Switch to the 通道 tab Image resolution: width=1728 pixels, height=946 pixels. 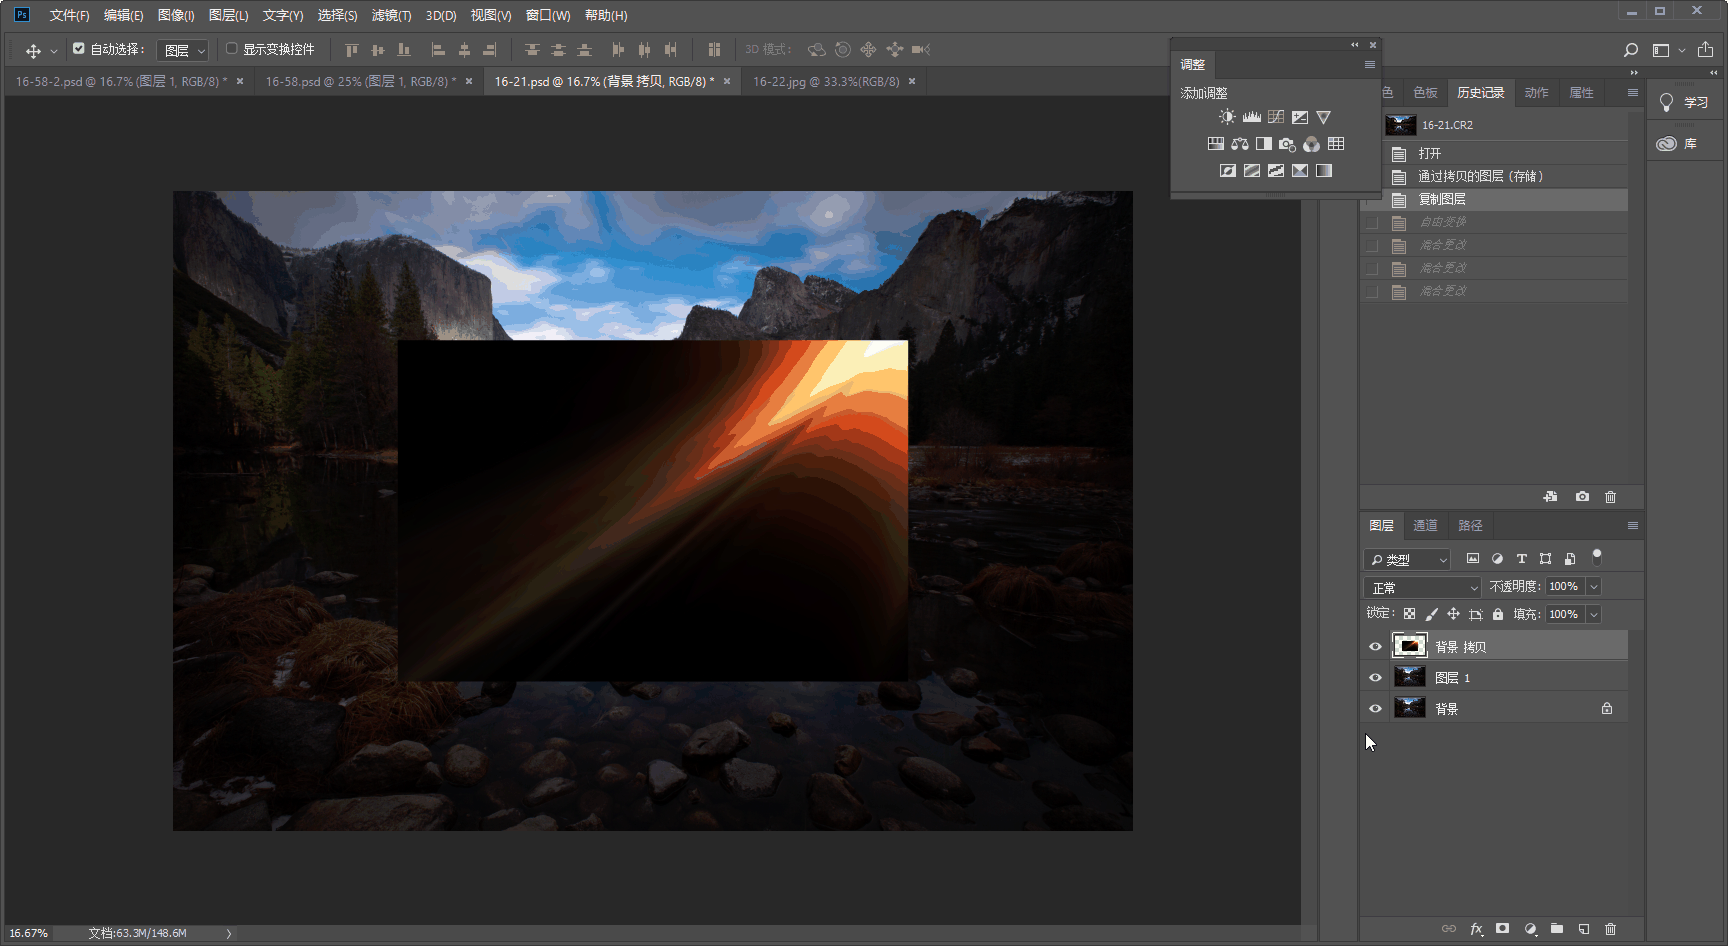pyautogui.click(x=1425, y=526)
